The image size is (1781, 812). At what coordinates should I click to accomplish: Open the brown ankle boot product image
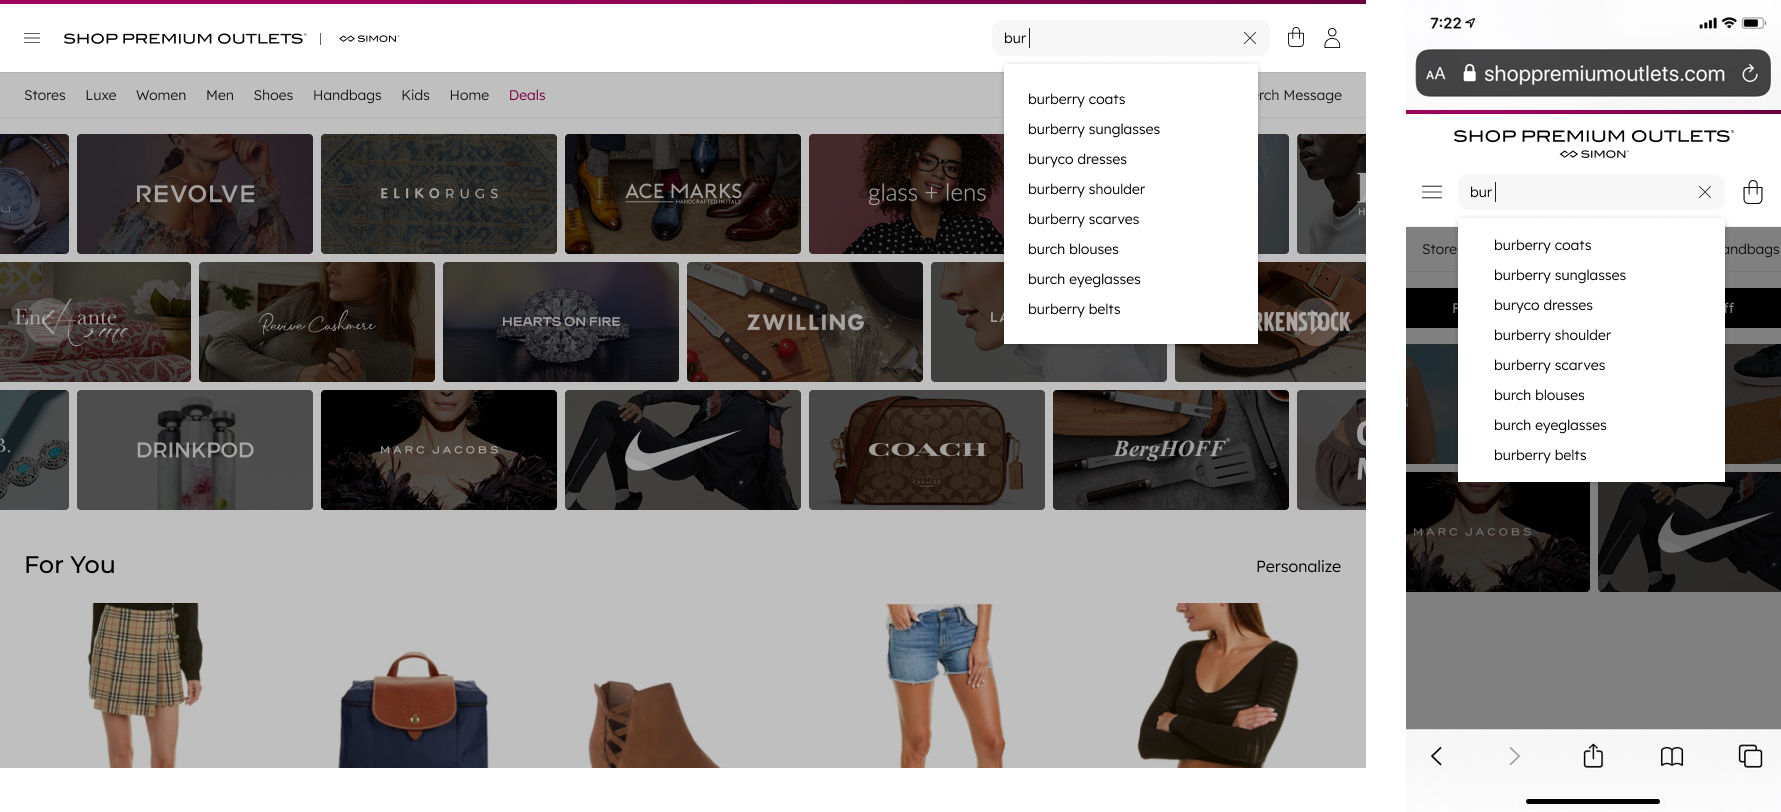(655, 724)
